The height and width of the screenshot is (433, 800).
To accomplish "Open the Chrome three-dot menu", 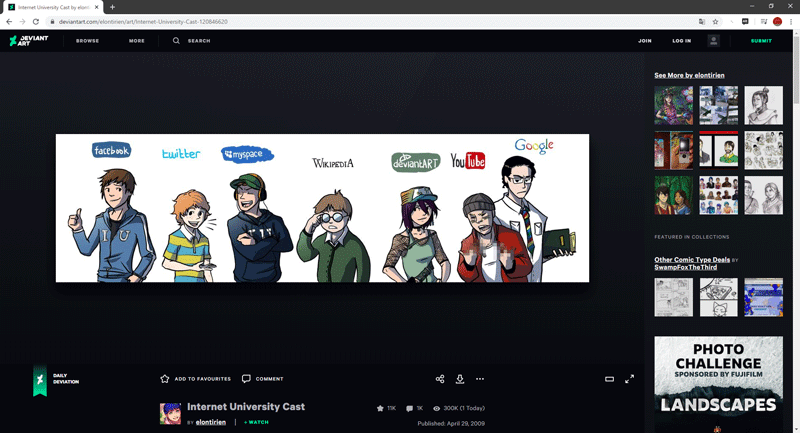I will [x=791, y=21].
